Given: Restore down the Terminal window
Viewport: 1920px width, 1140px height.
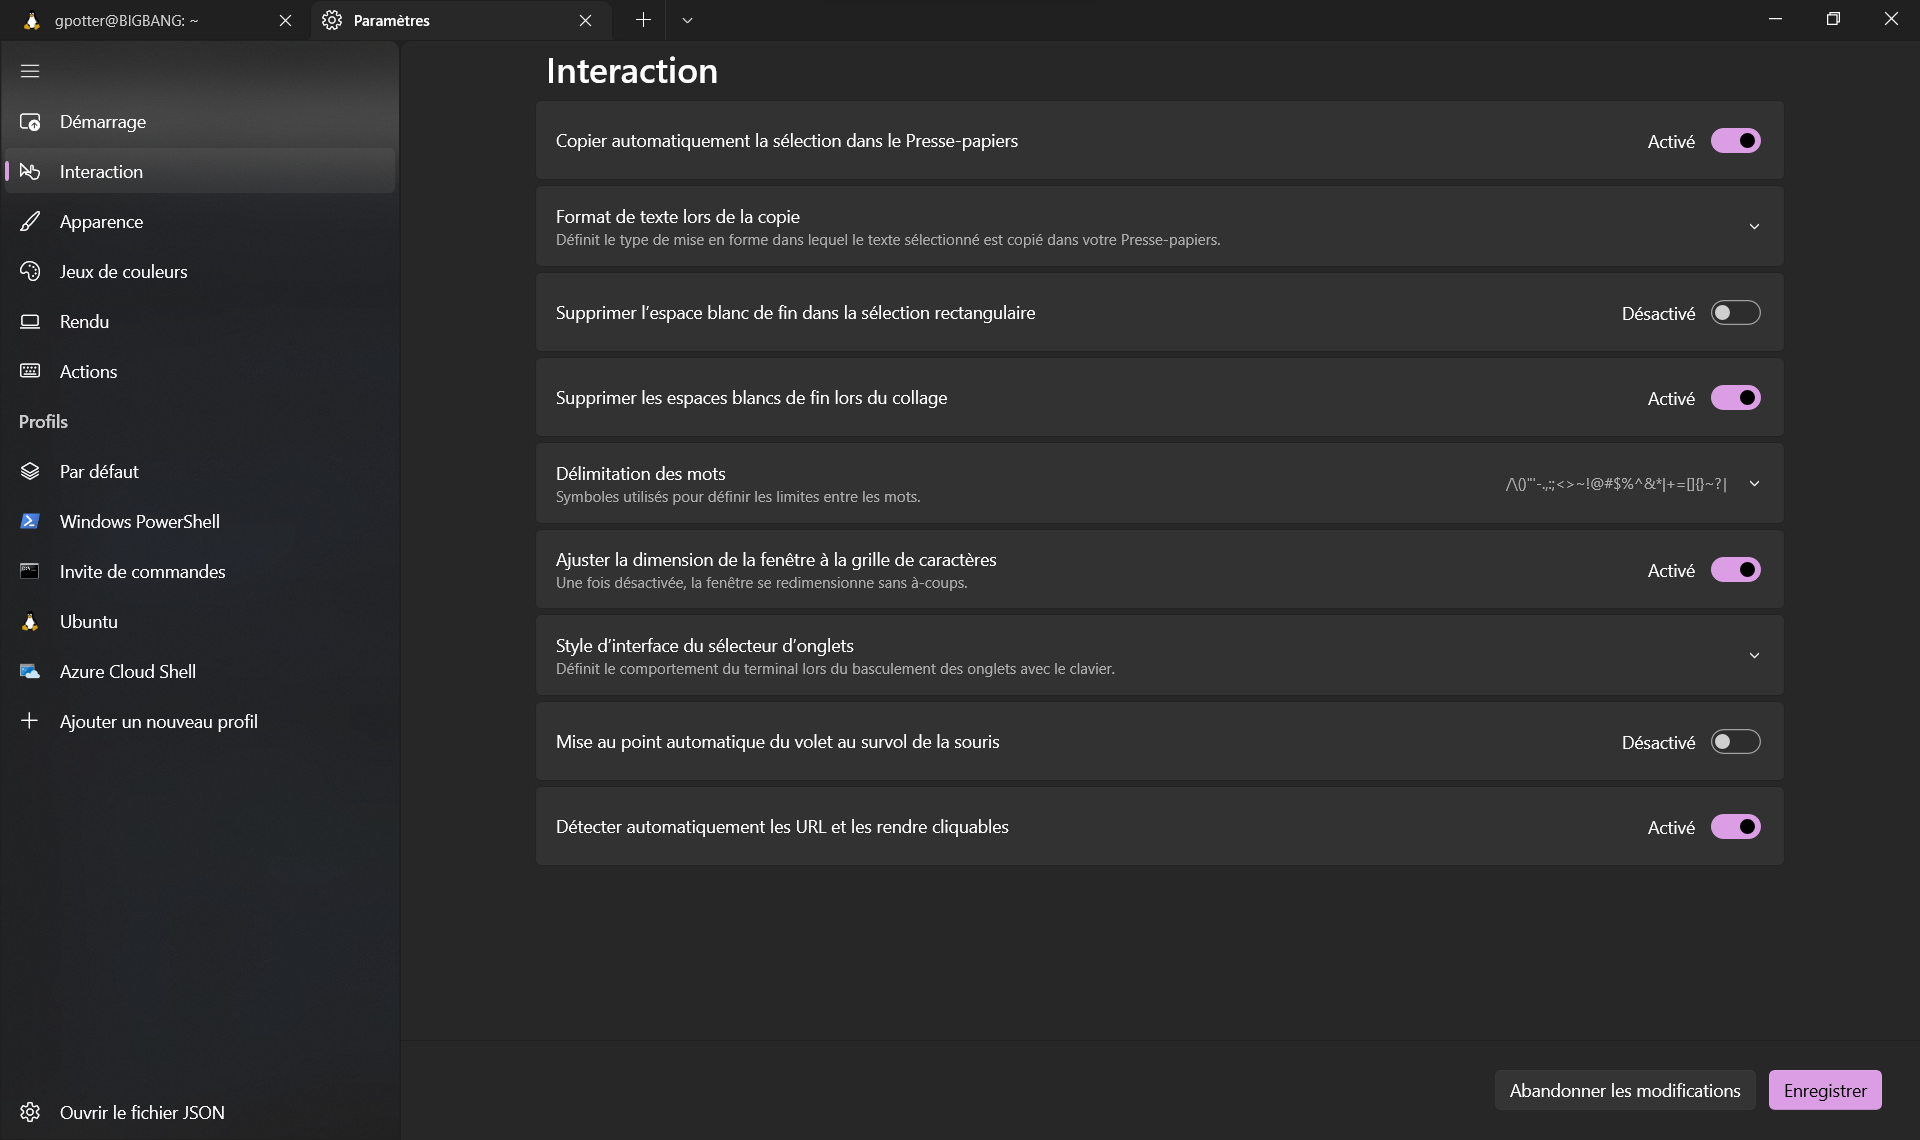Looking at the screenshot, I should [x=1833, y=19].
